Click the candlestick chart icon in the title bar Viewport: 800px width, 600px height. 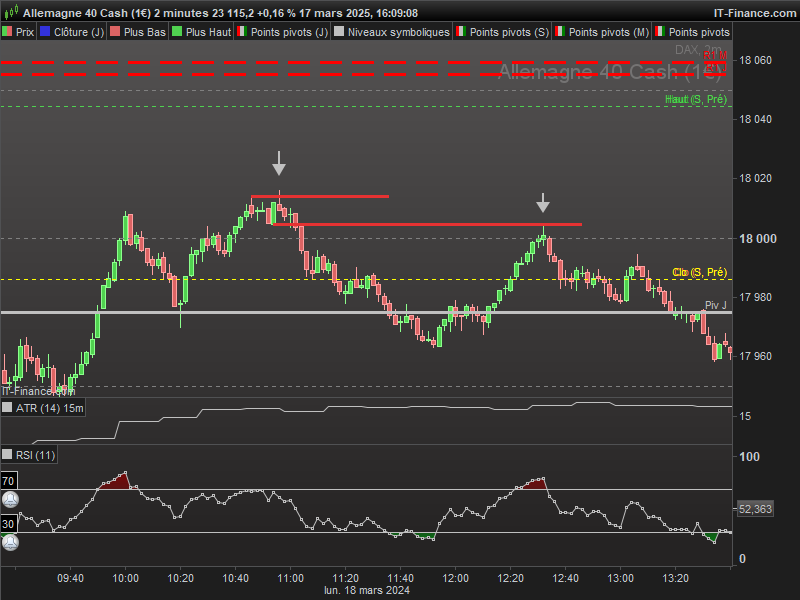(11, 12)
